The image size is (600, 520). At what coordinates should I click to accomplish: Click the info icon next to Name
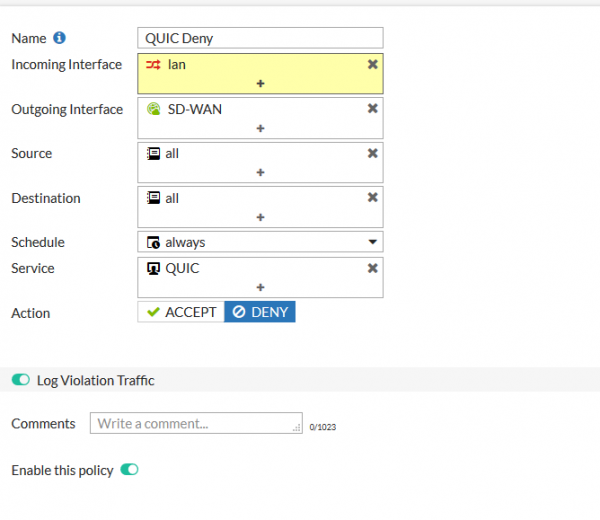[60, 38]
